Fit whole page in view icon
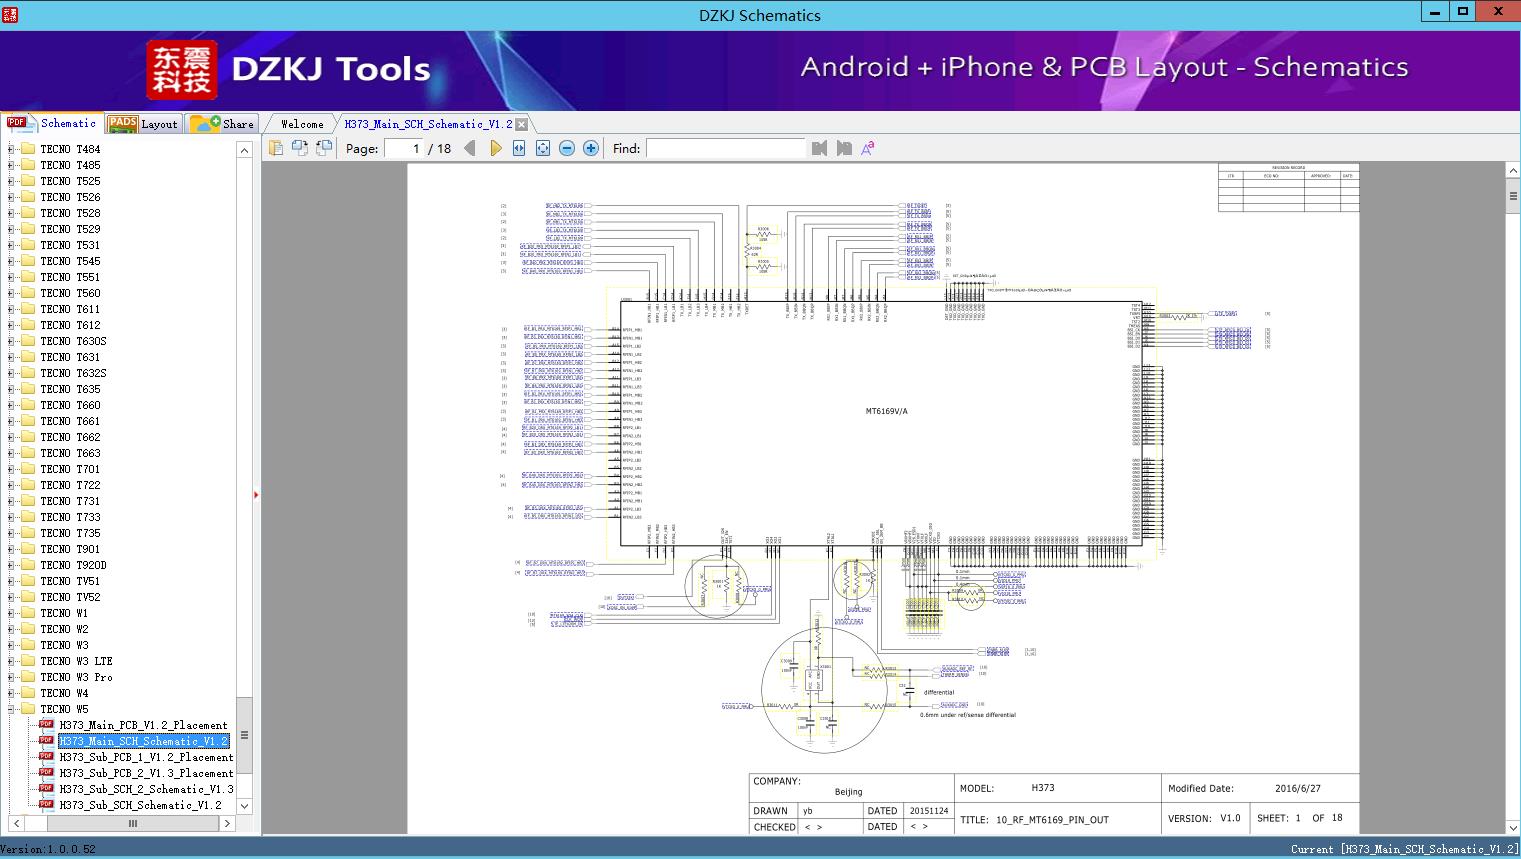1521x859 pixels. coord(543,148)
